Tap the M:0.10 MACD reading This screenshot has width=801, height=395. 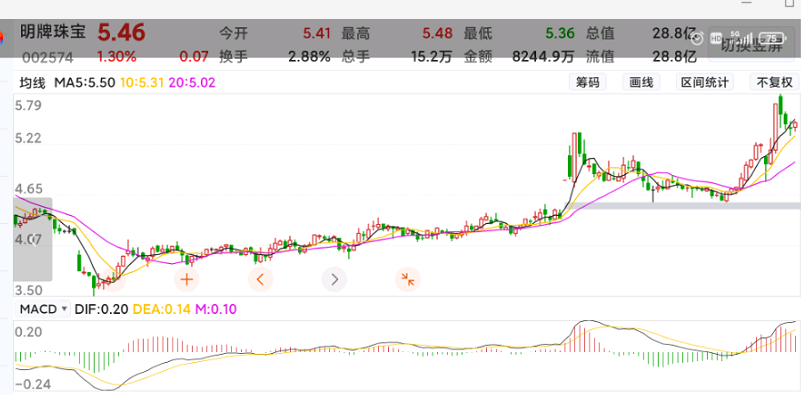click(x=216, y=309)
